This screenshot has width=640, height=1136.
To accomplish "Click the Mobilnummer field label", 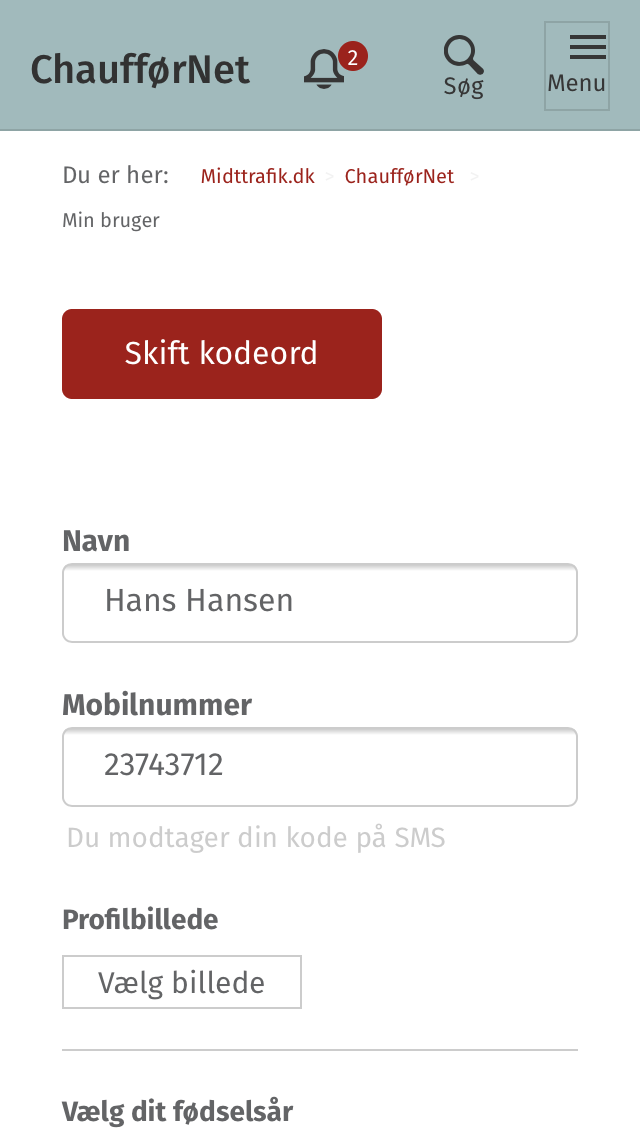I will coord(157,705).
